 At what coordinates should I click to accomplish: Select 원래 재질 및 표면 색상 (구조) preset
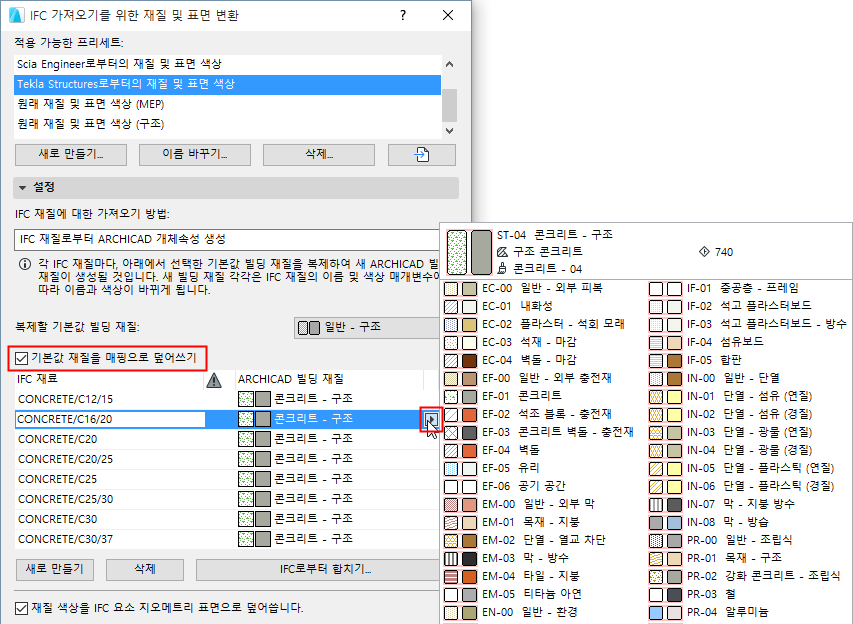(x=227, y=124)
